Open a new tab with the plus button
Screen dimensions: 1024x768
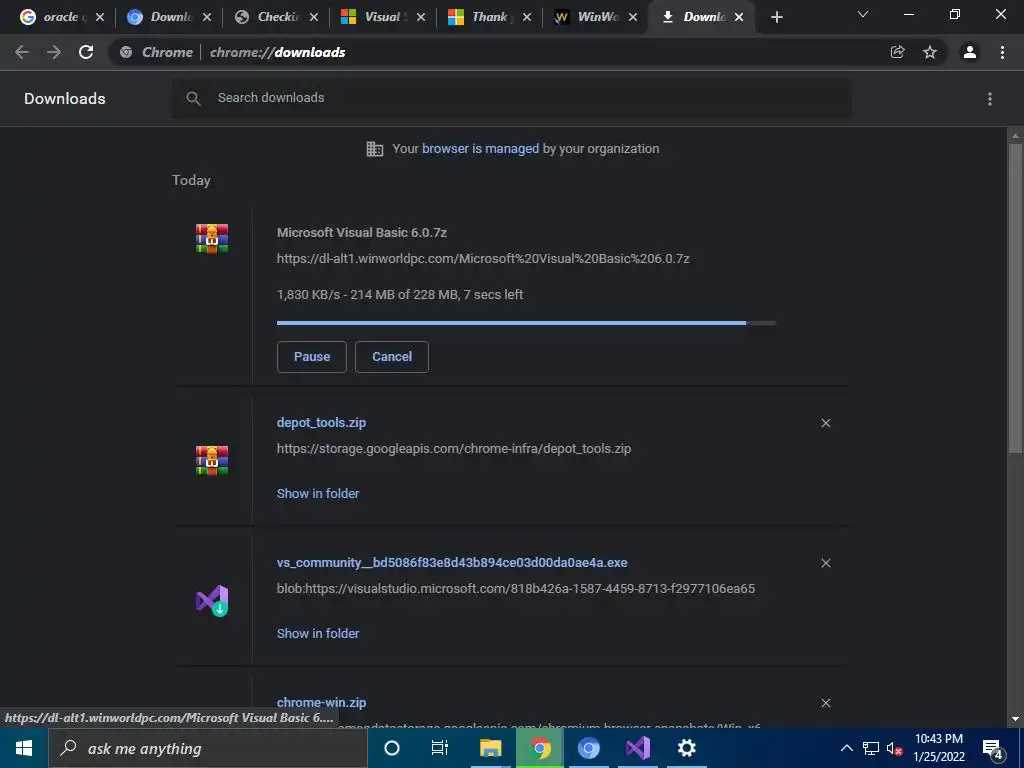click(x=776, y=18)
